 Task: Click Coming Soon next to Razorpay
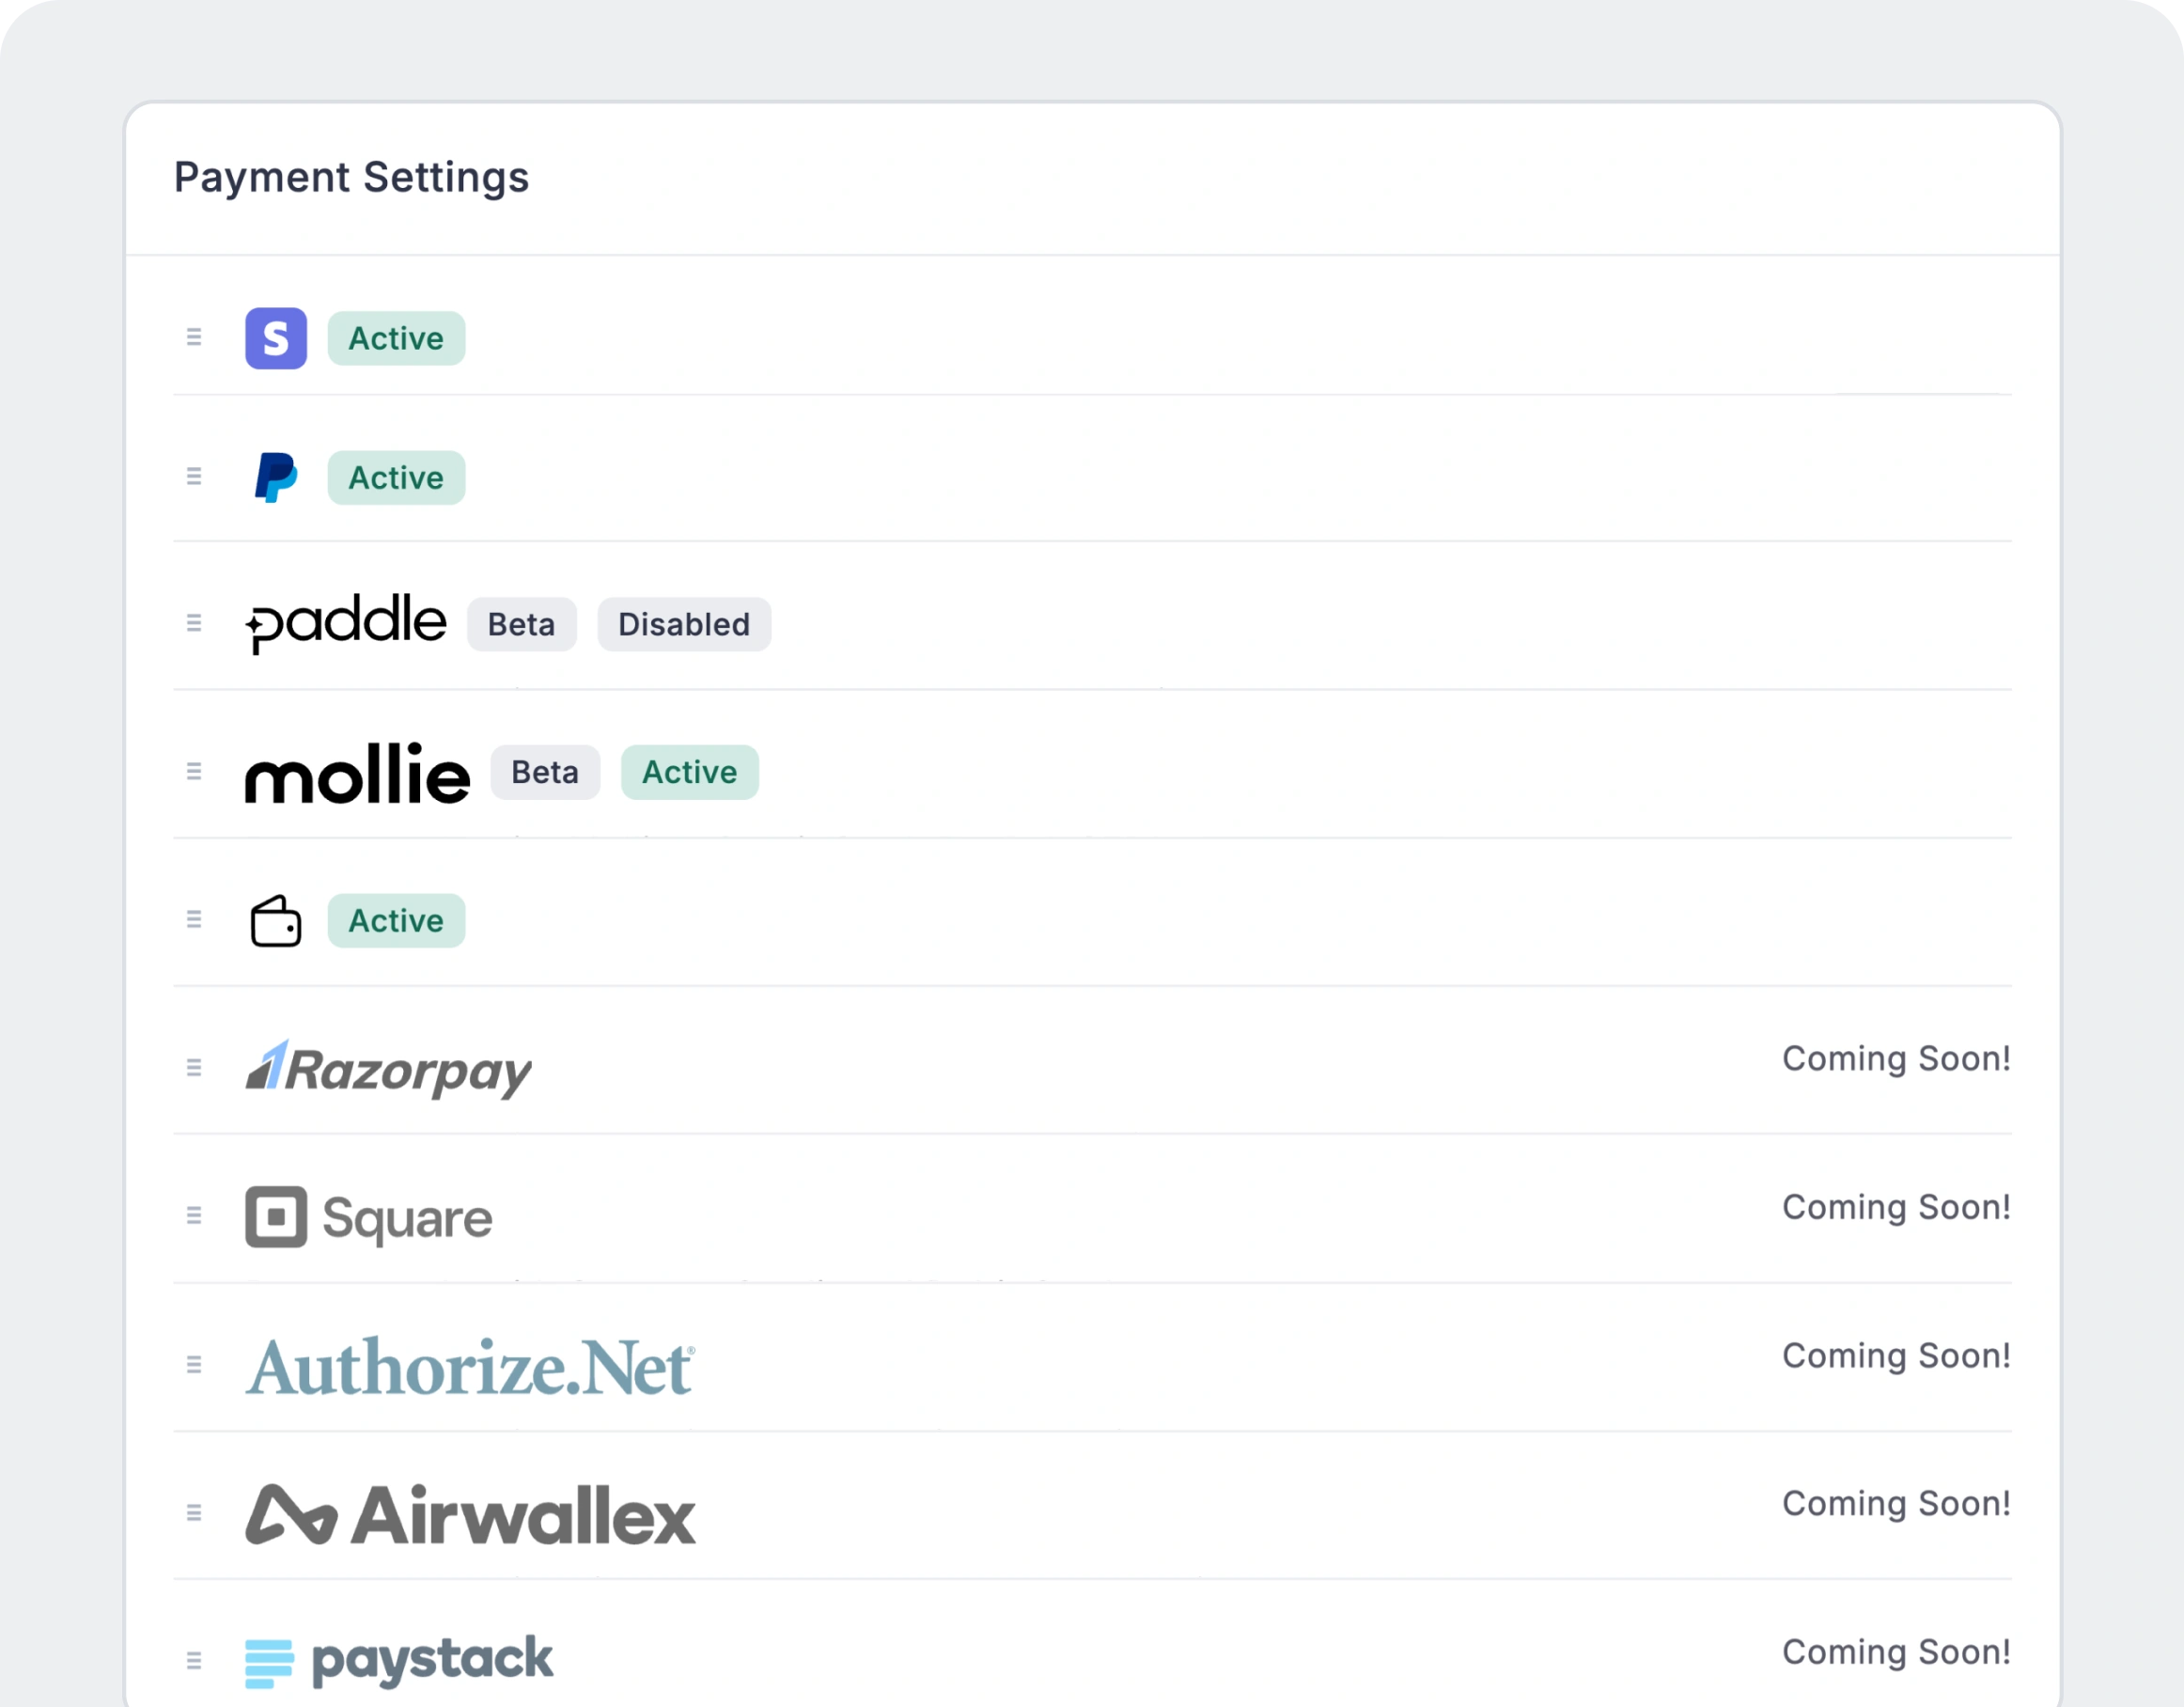point(1896,1058)
